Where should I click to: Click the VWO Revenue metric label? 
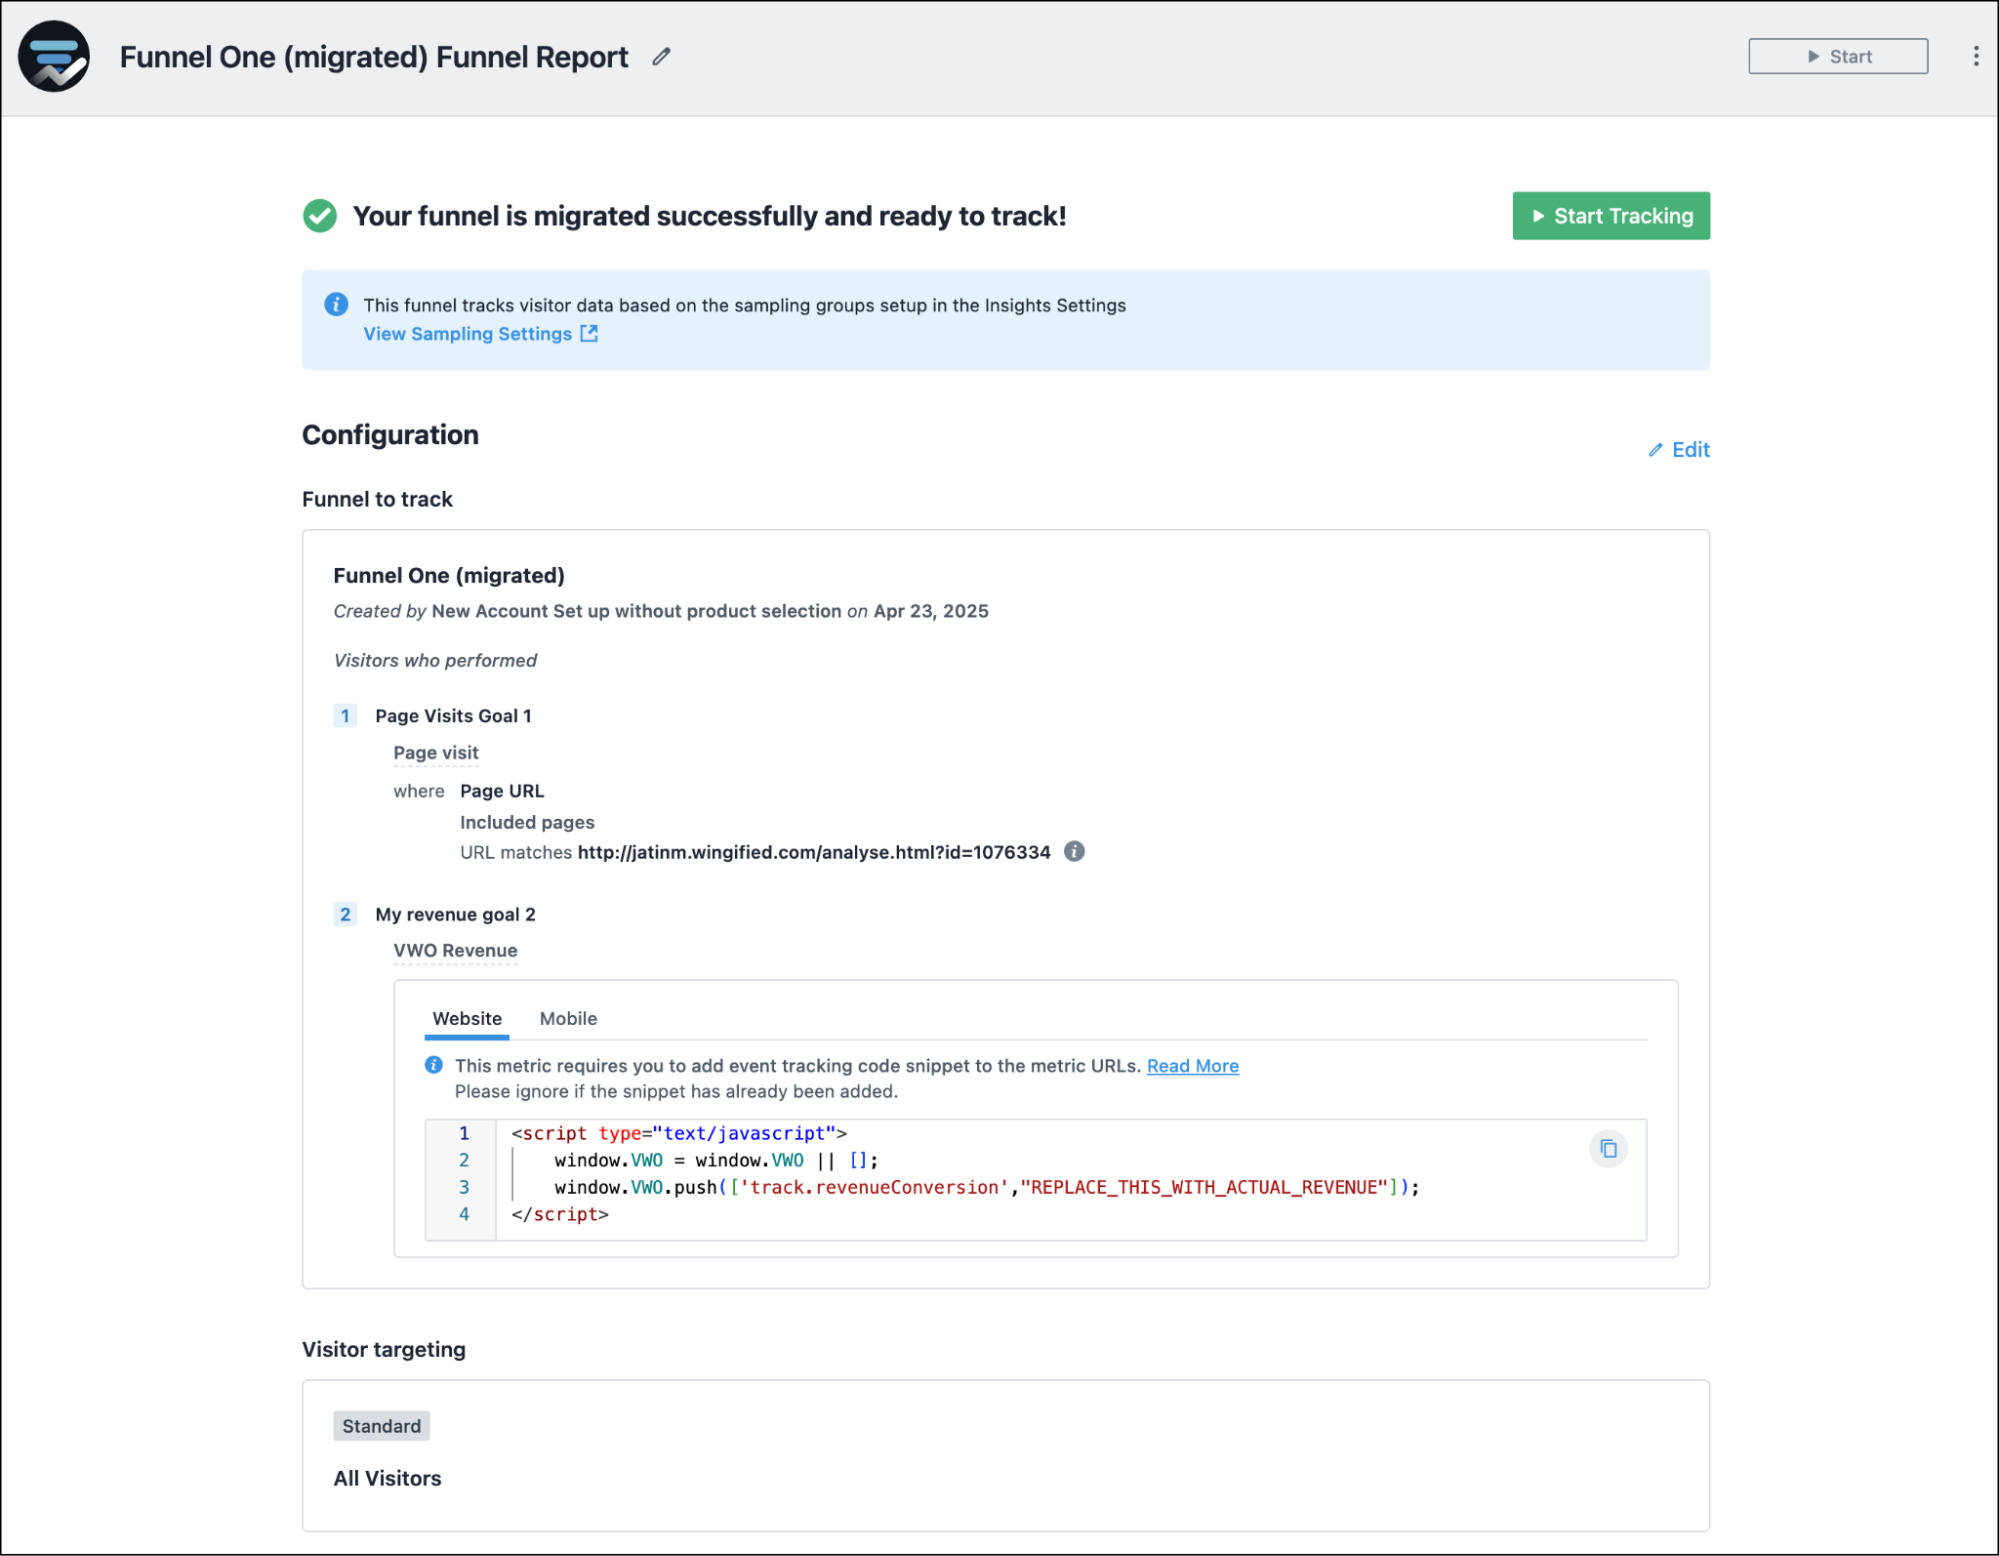455,950
